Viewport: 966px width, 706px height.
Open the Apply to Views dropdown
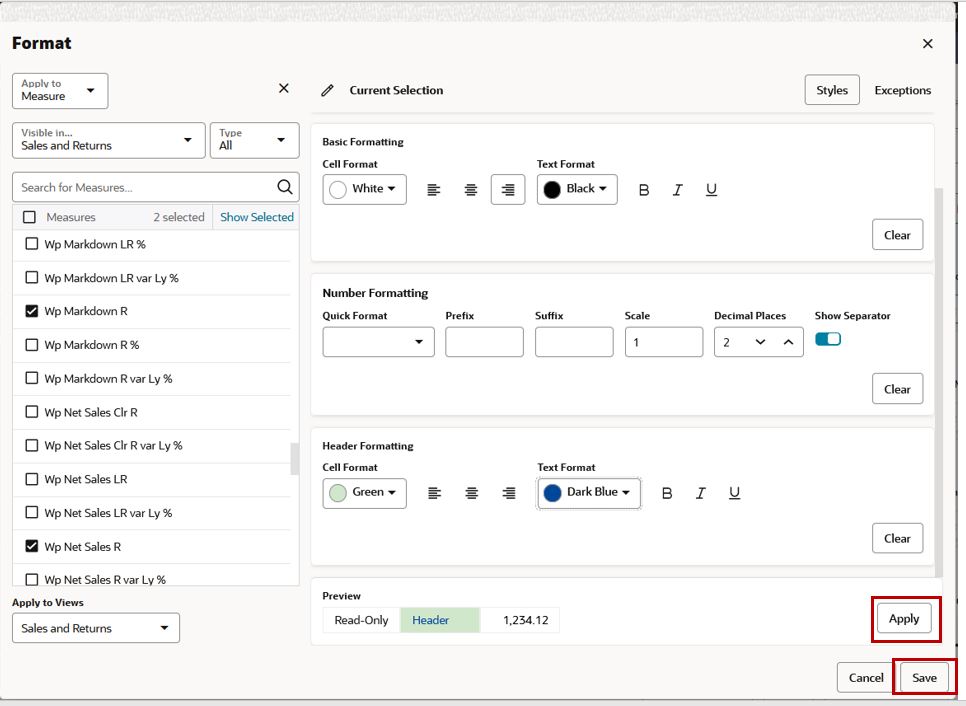pos(95,628)
